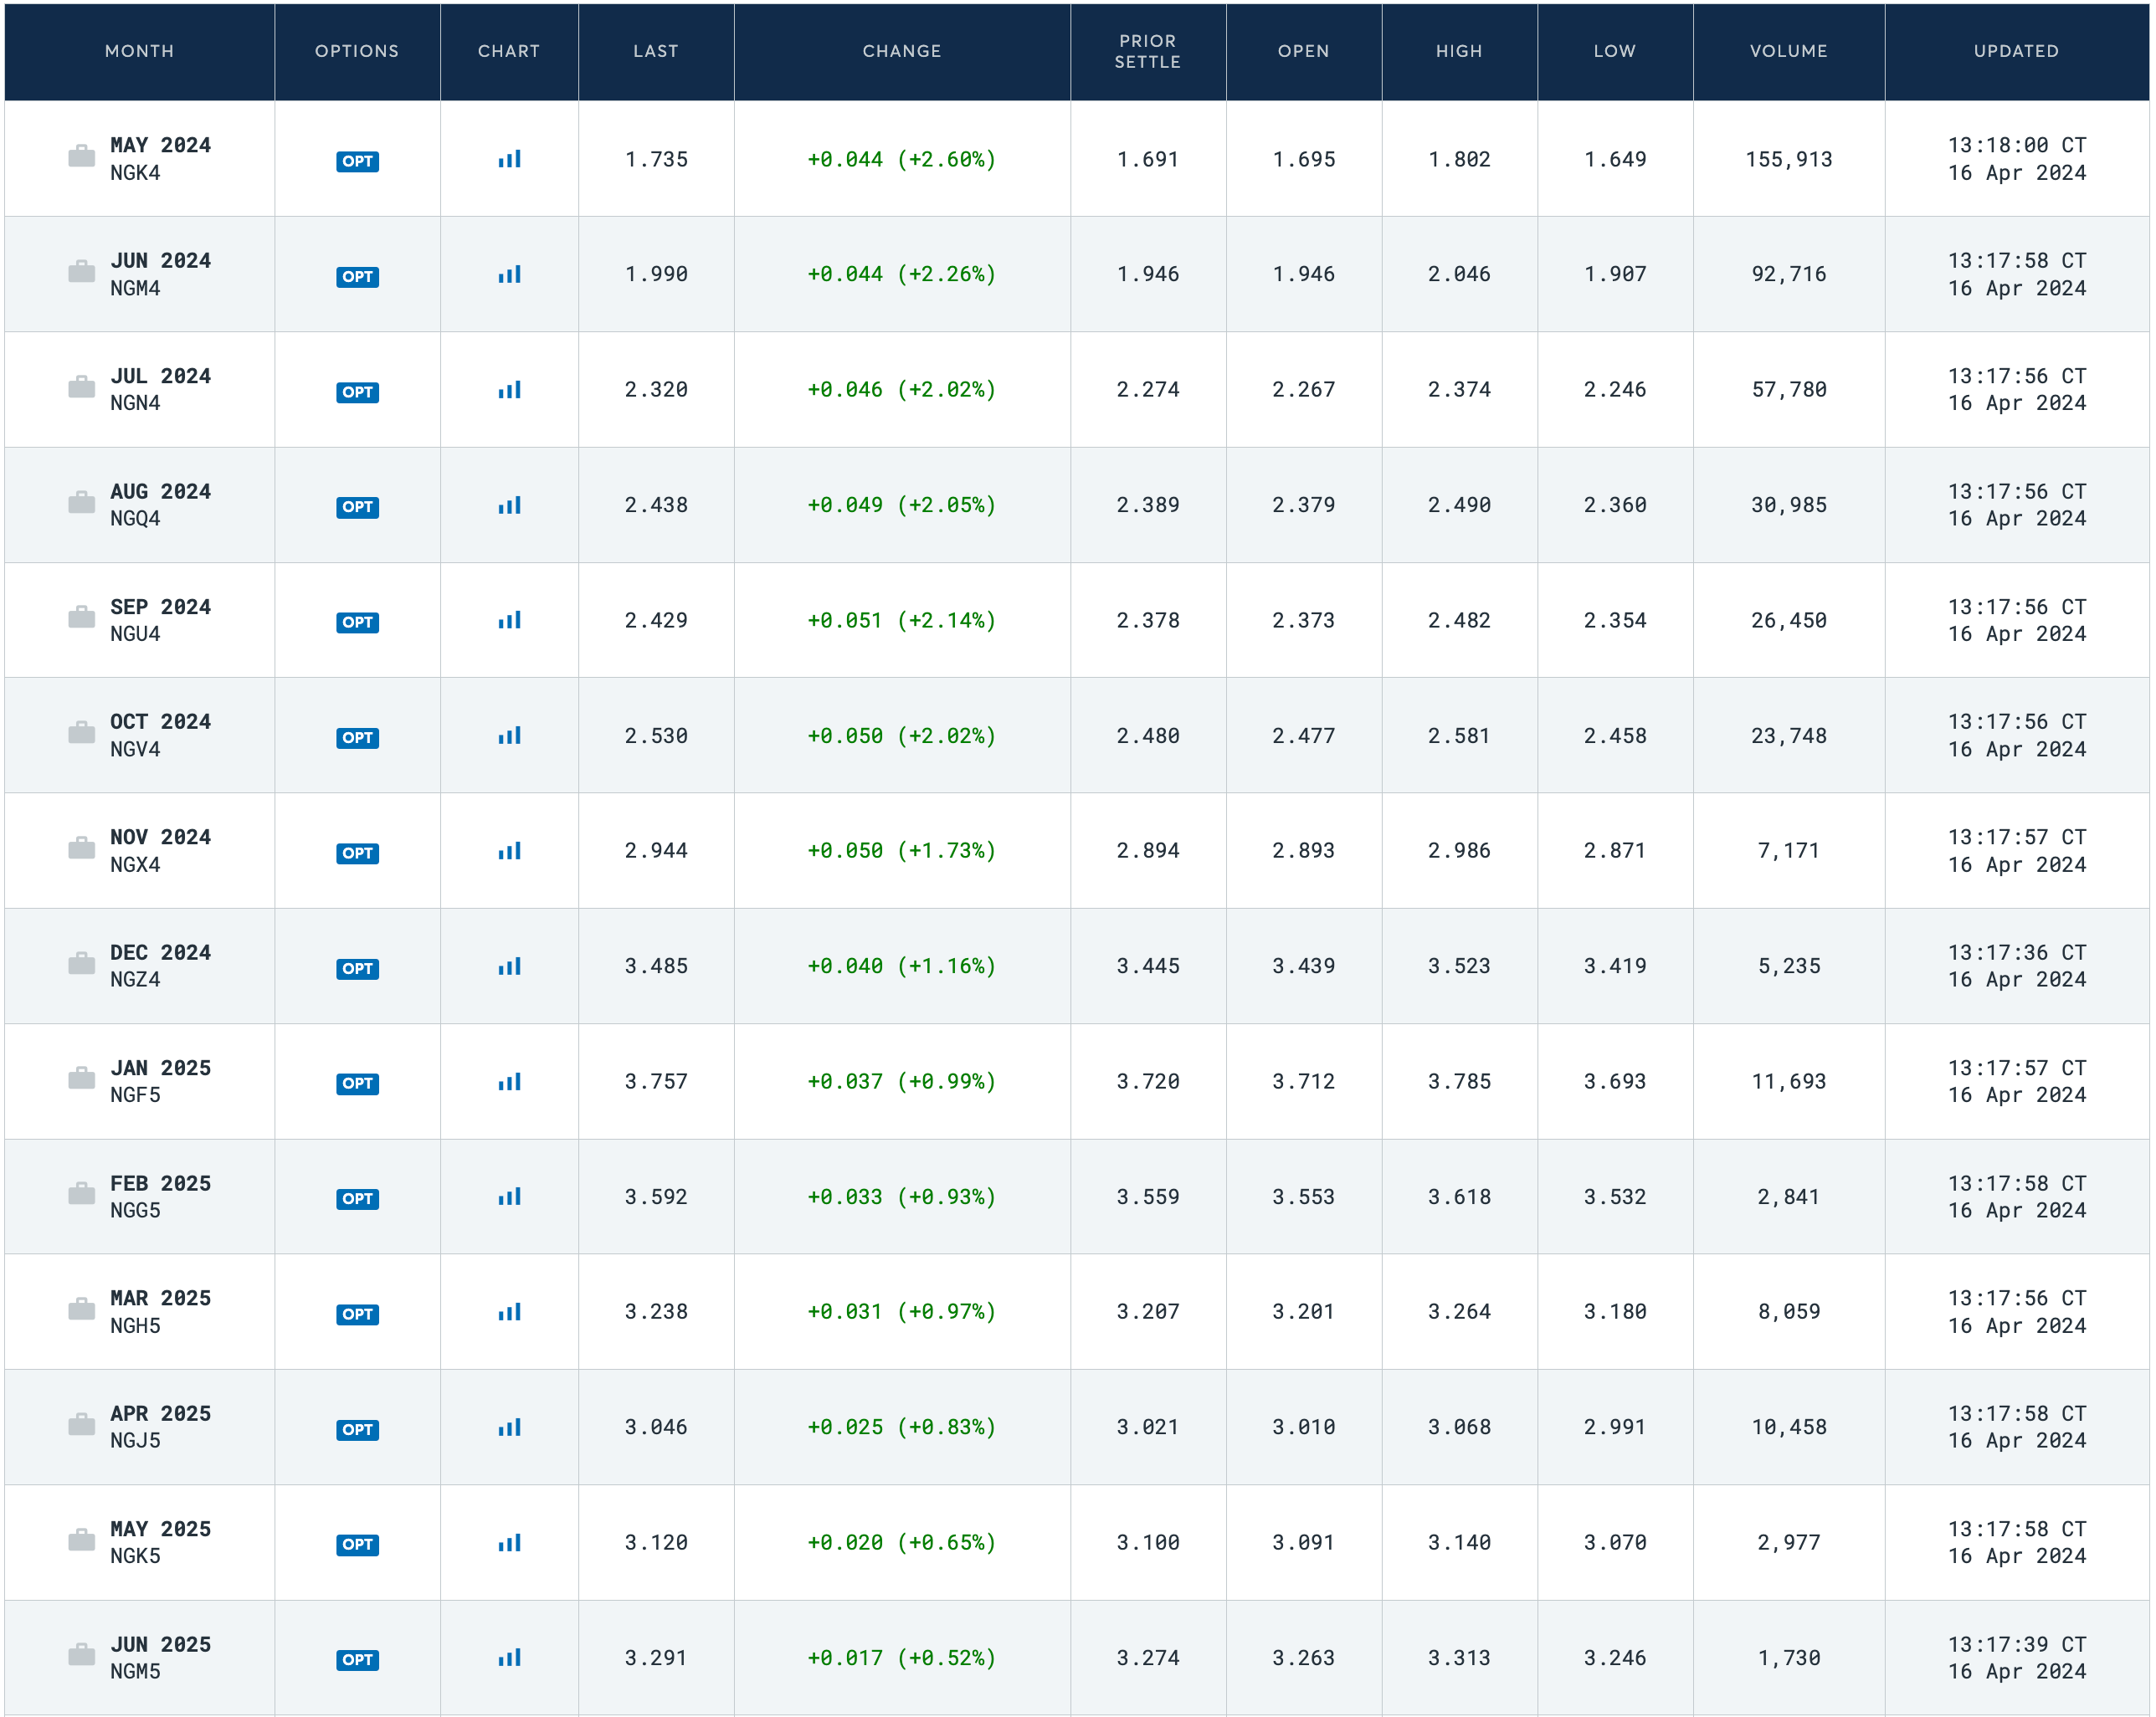This screenshot has height=1717, width=2156.
Task: Open the chart icon for JUL 2024 NGN4
Action: pyautogui.click(x=509, y=390)
